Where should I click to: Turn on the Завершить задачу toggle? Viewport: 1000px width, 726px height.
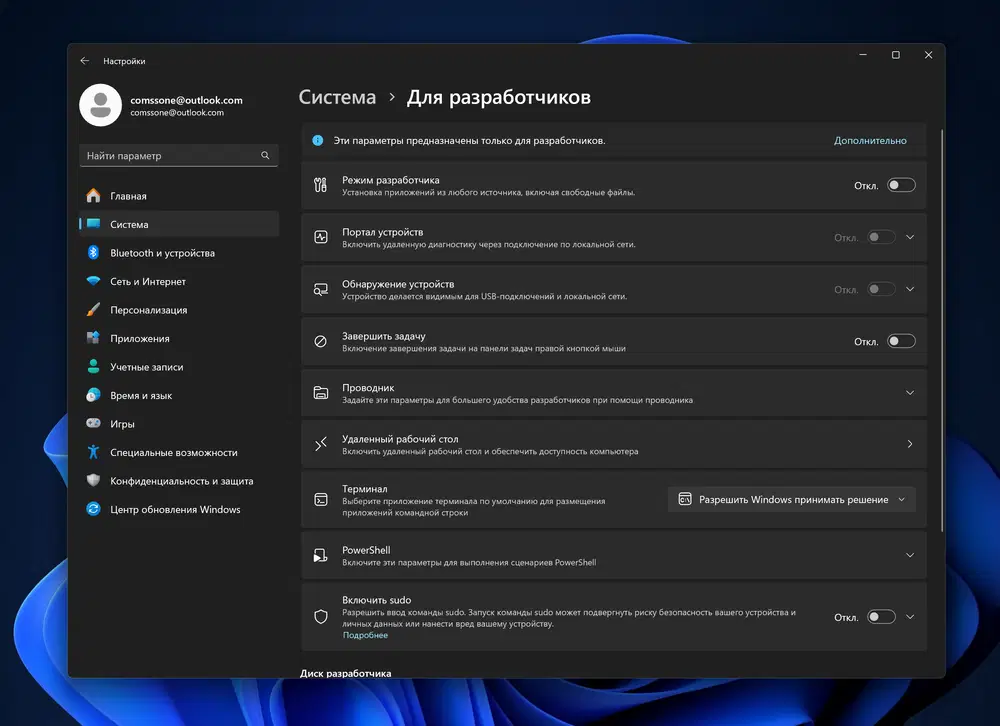point(901,341)
